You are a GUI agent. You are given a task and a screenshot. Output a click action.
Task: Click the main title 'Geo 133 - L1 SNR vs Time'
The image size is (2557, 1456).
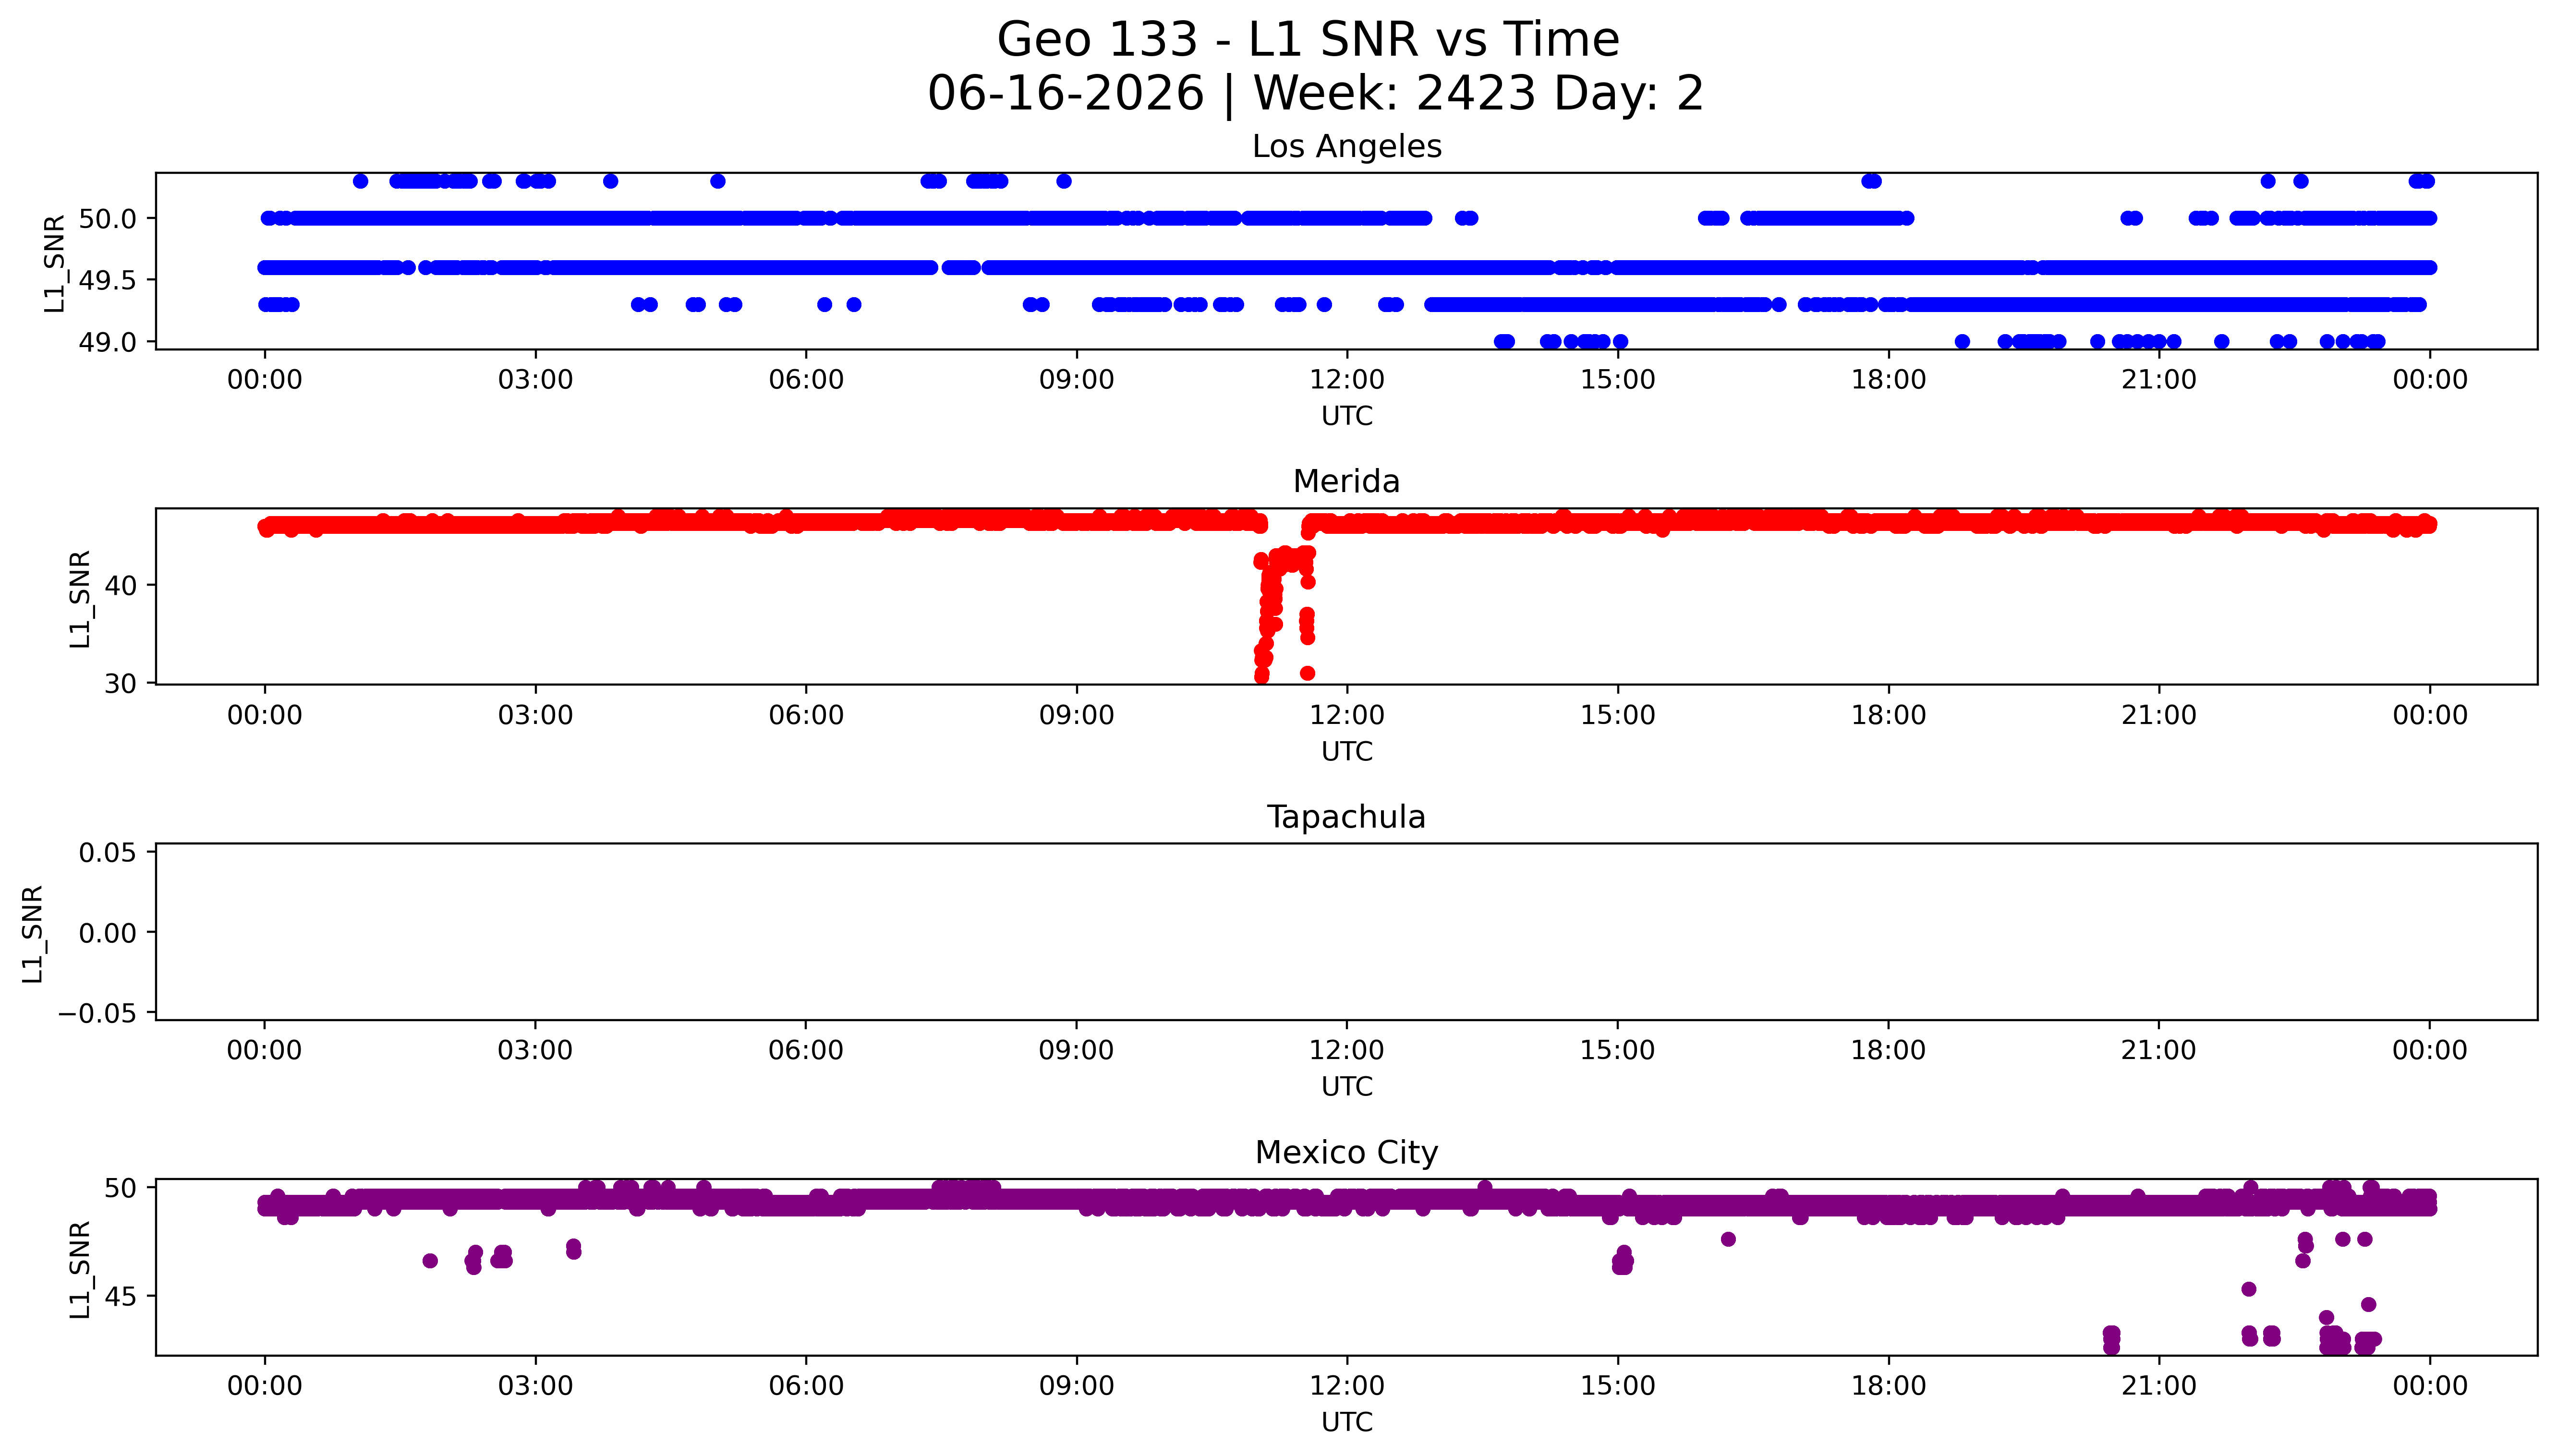coord(1308,40)
